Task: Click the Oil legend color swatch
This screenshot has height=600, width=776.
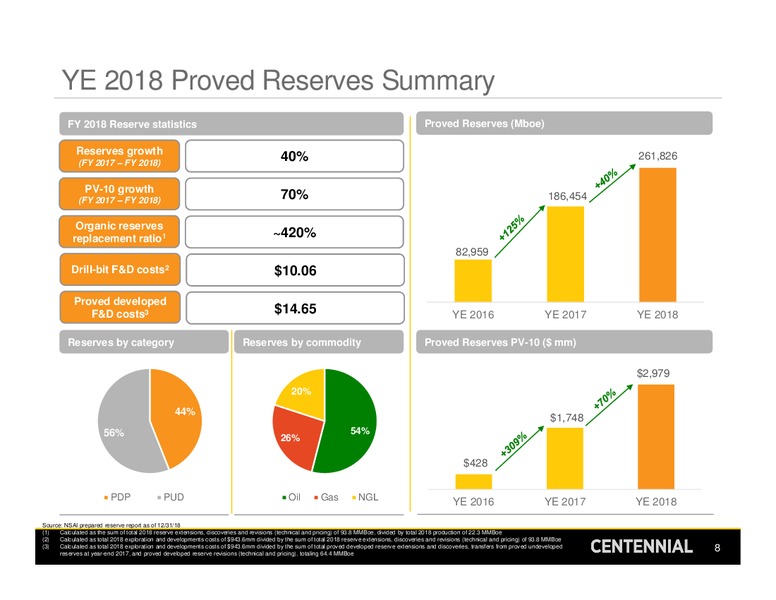Action: coord(284,498)
